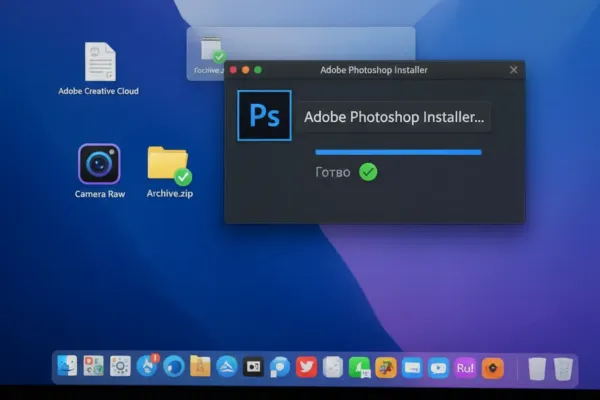Open the yellow folder in the dock
Screen dimensions: 600x400
pos(200,366)
